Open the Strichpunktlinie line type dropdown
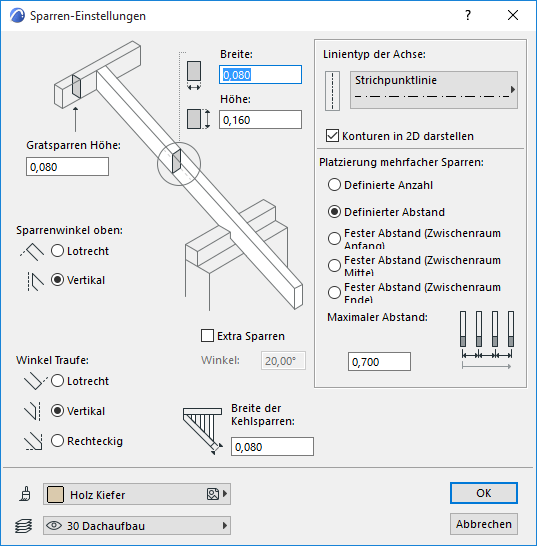 [x=434, y=90]
